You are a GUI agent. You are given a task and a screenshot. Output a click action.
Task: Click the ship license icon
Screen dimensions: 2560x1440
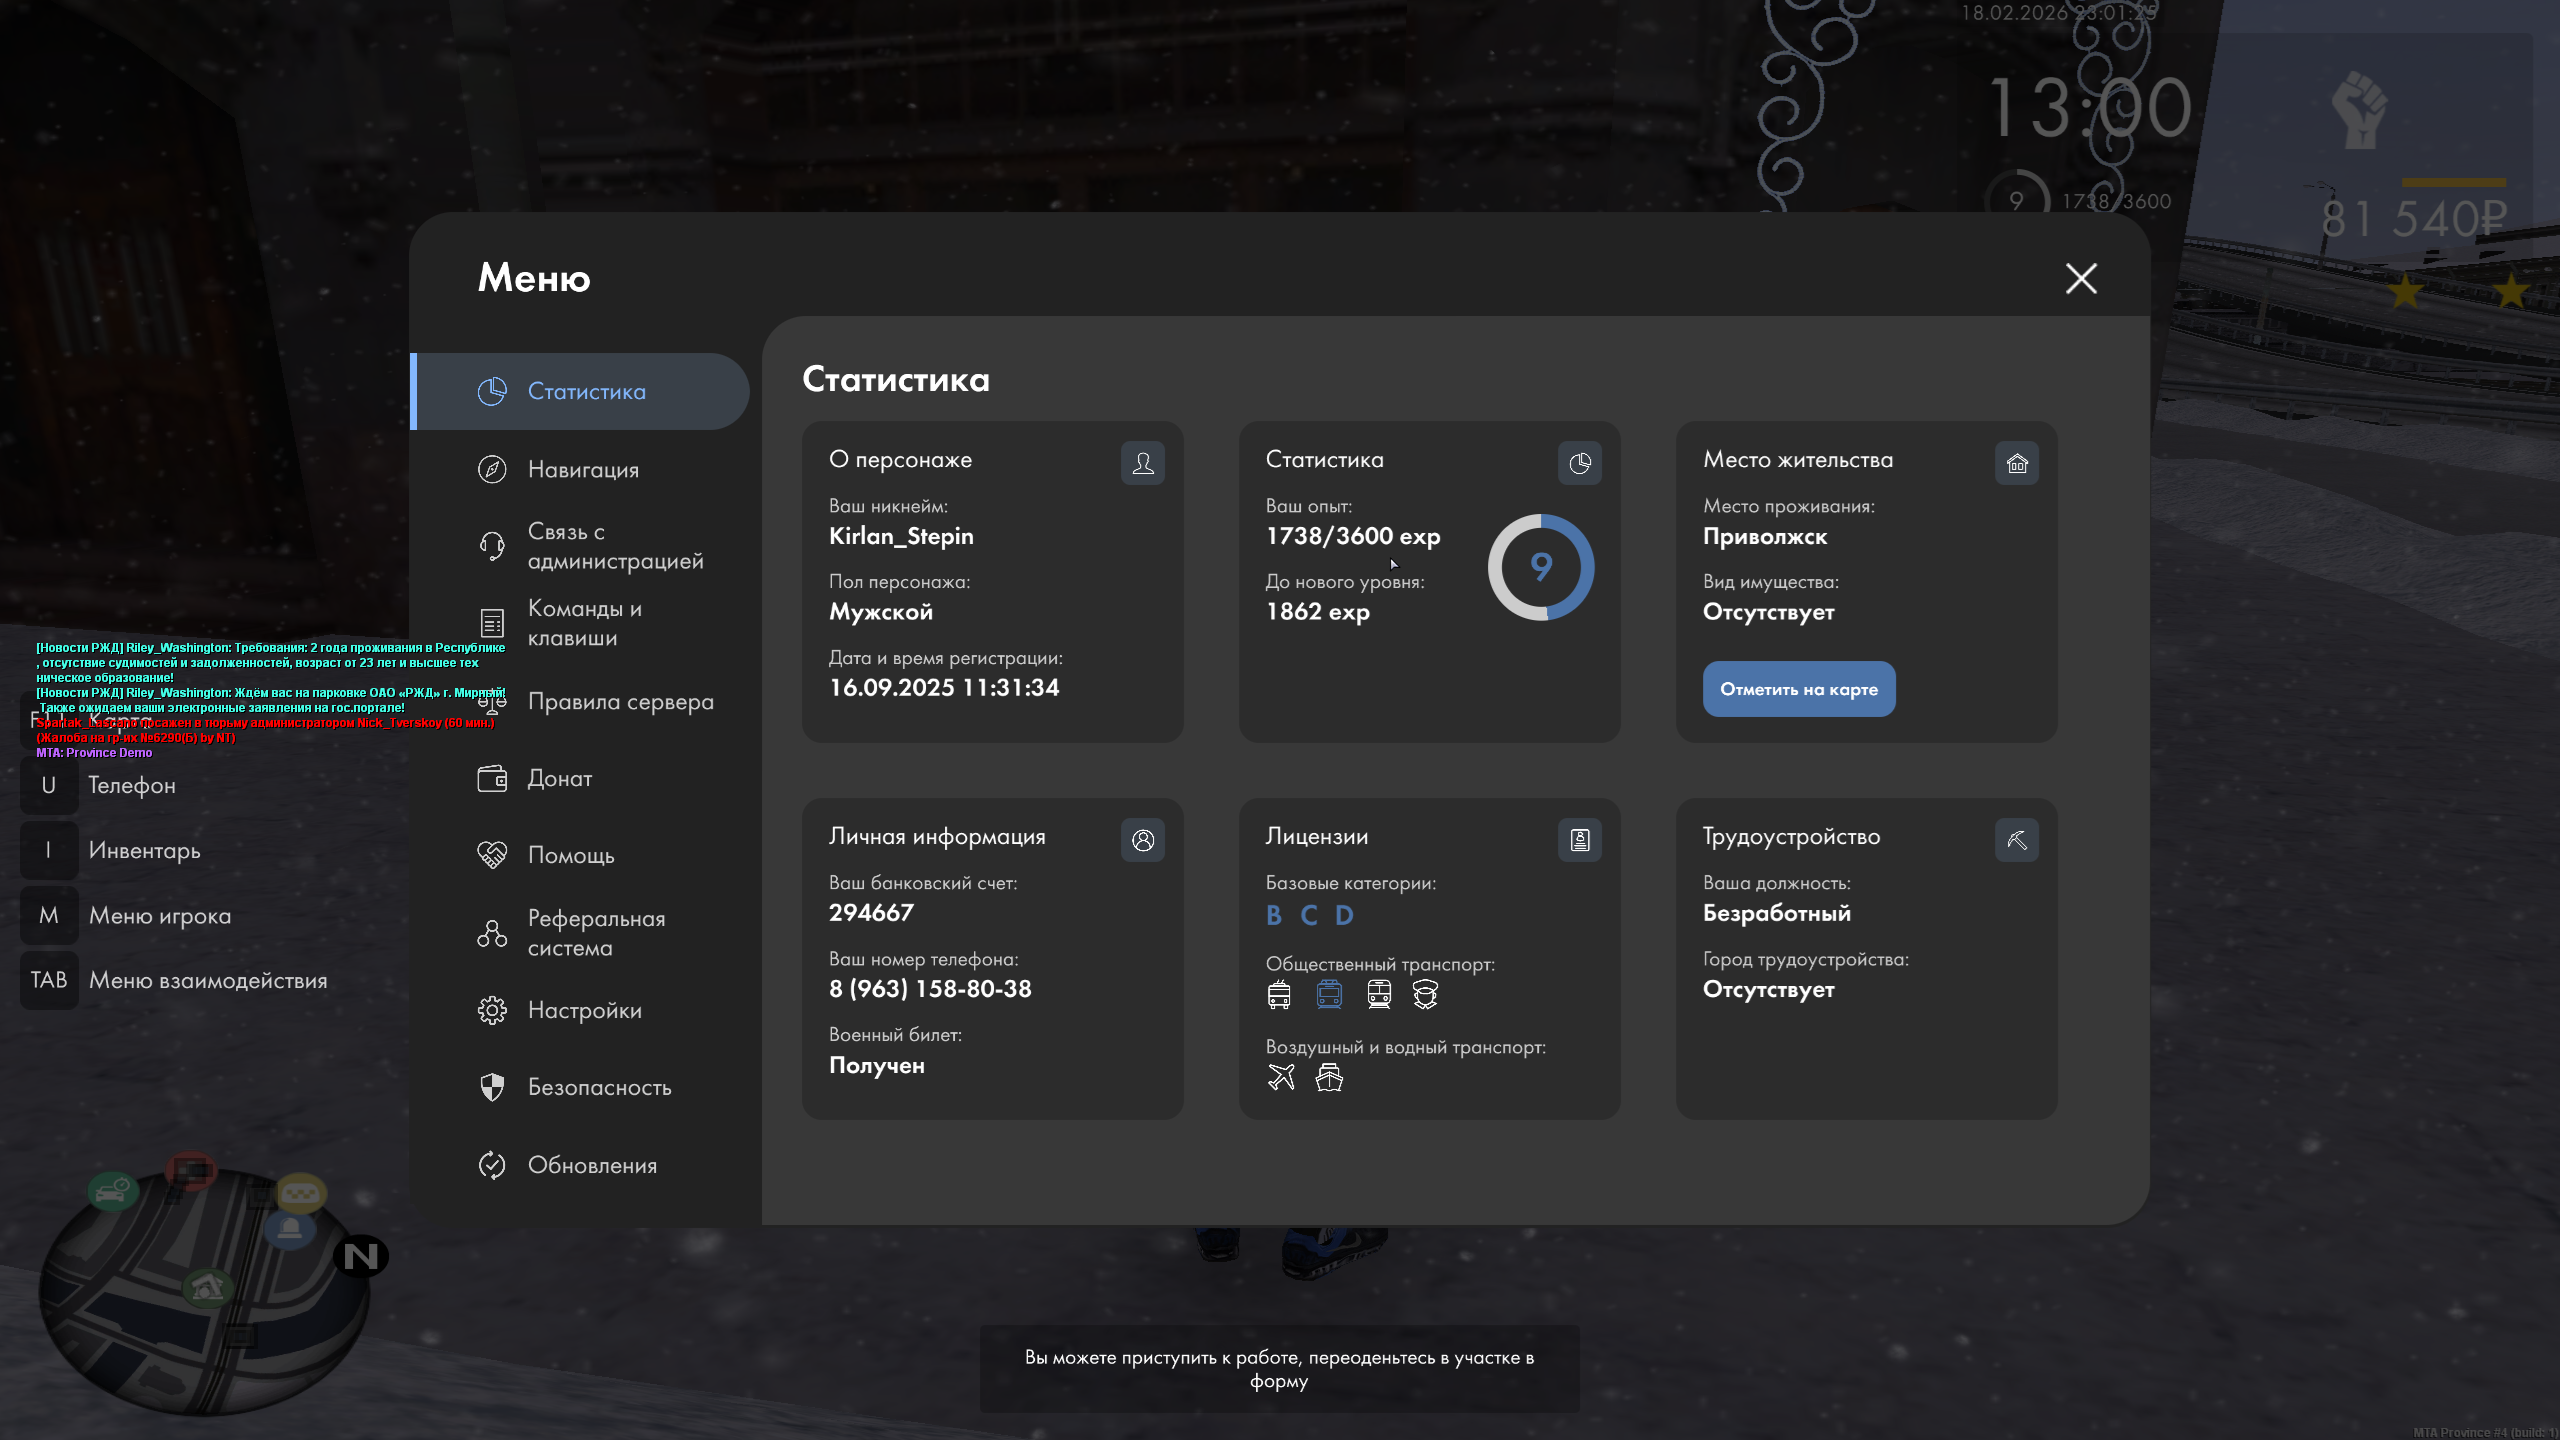[x=1329, y=1077]
